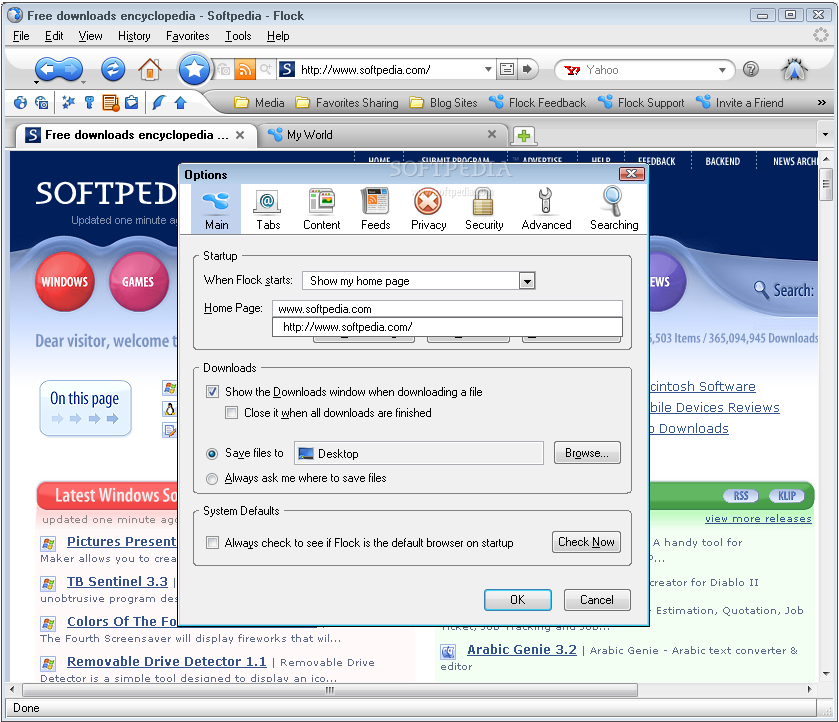The image size is (839, 722).
Task: Open the tab list dropdown arrow
Action: 825,134
